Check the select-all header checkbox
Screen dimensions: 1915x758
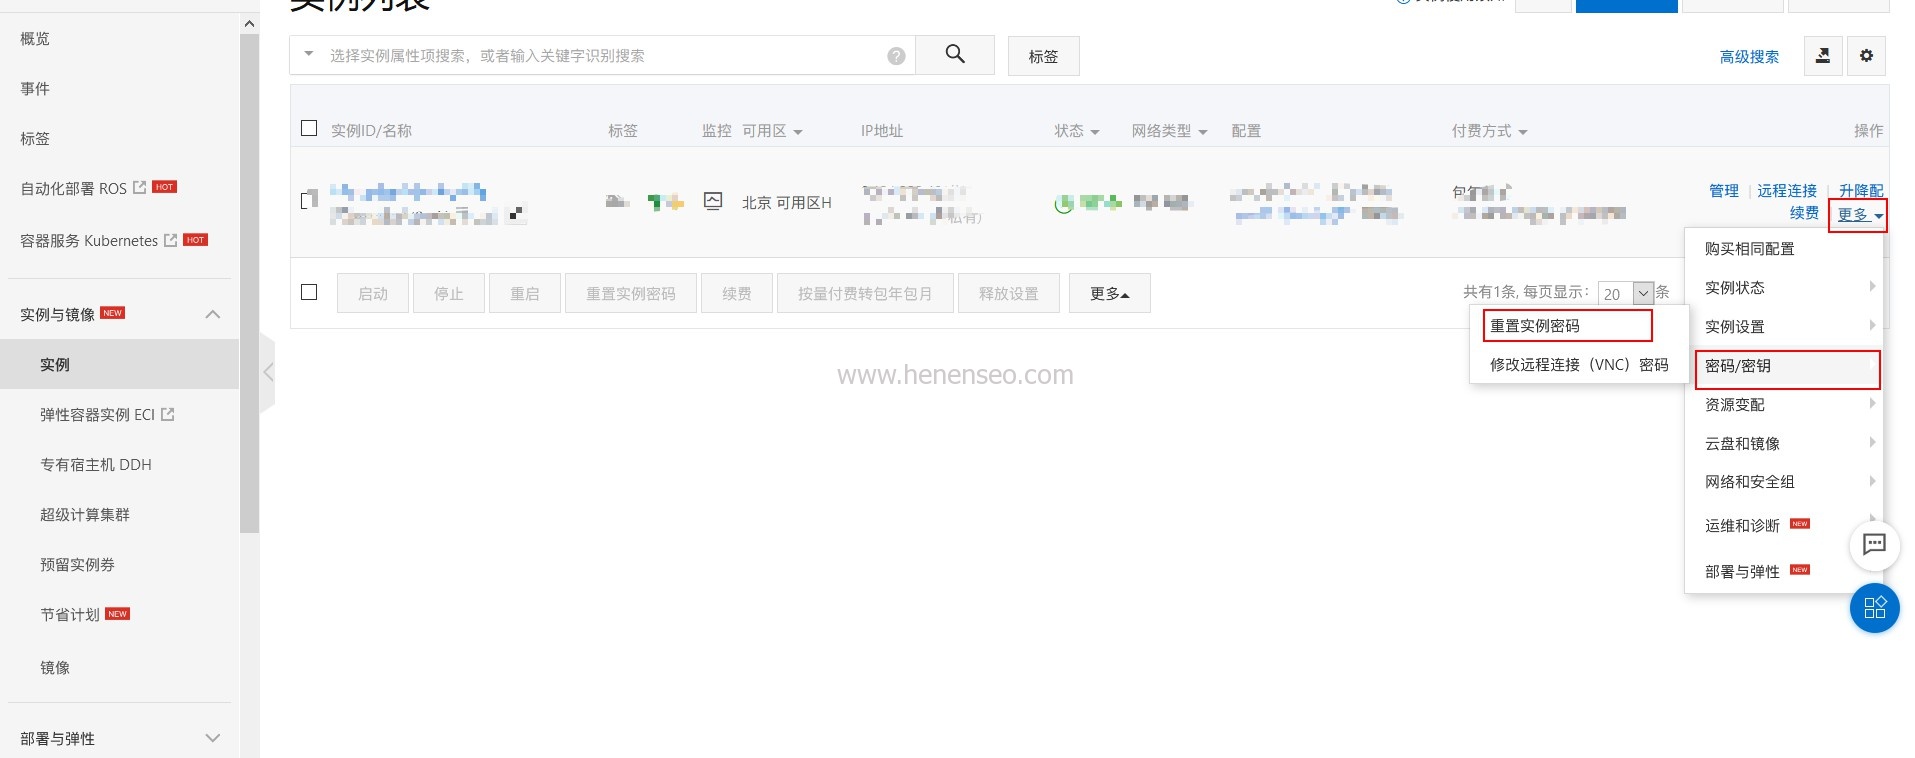(309, 129)
